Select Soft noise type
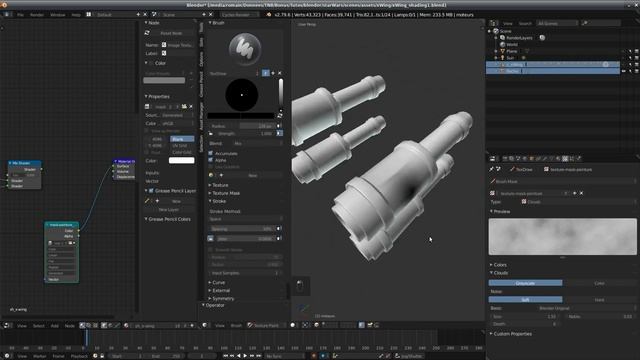Image resolution: width=640 pixels, height=360 pixels. tap(525, 300)
